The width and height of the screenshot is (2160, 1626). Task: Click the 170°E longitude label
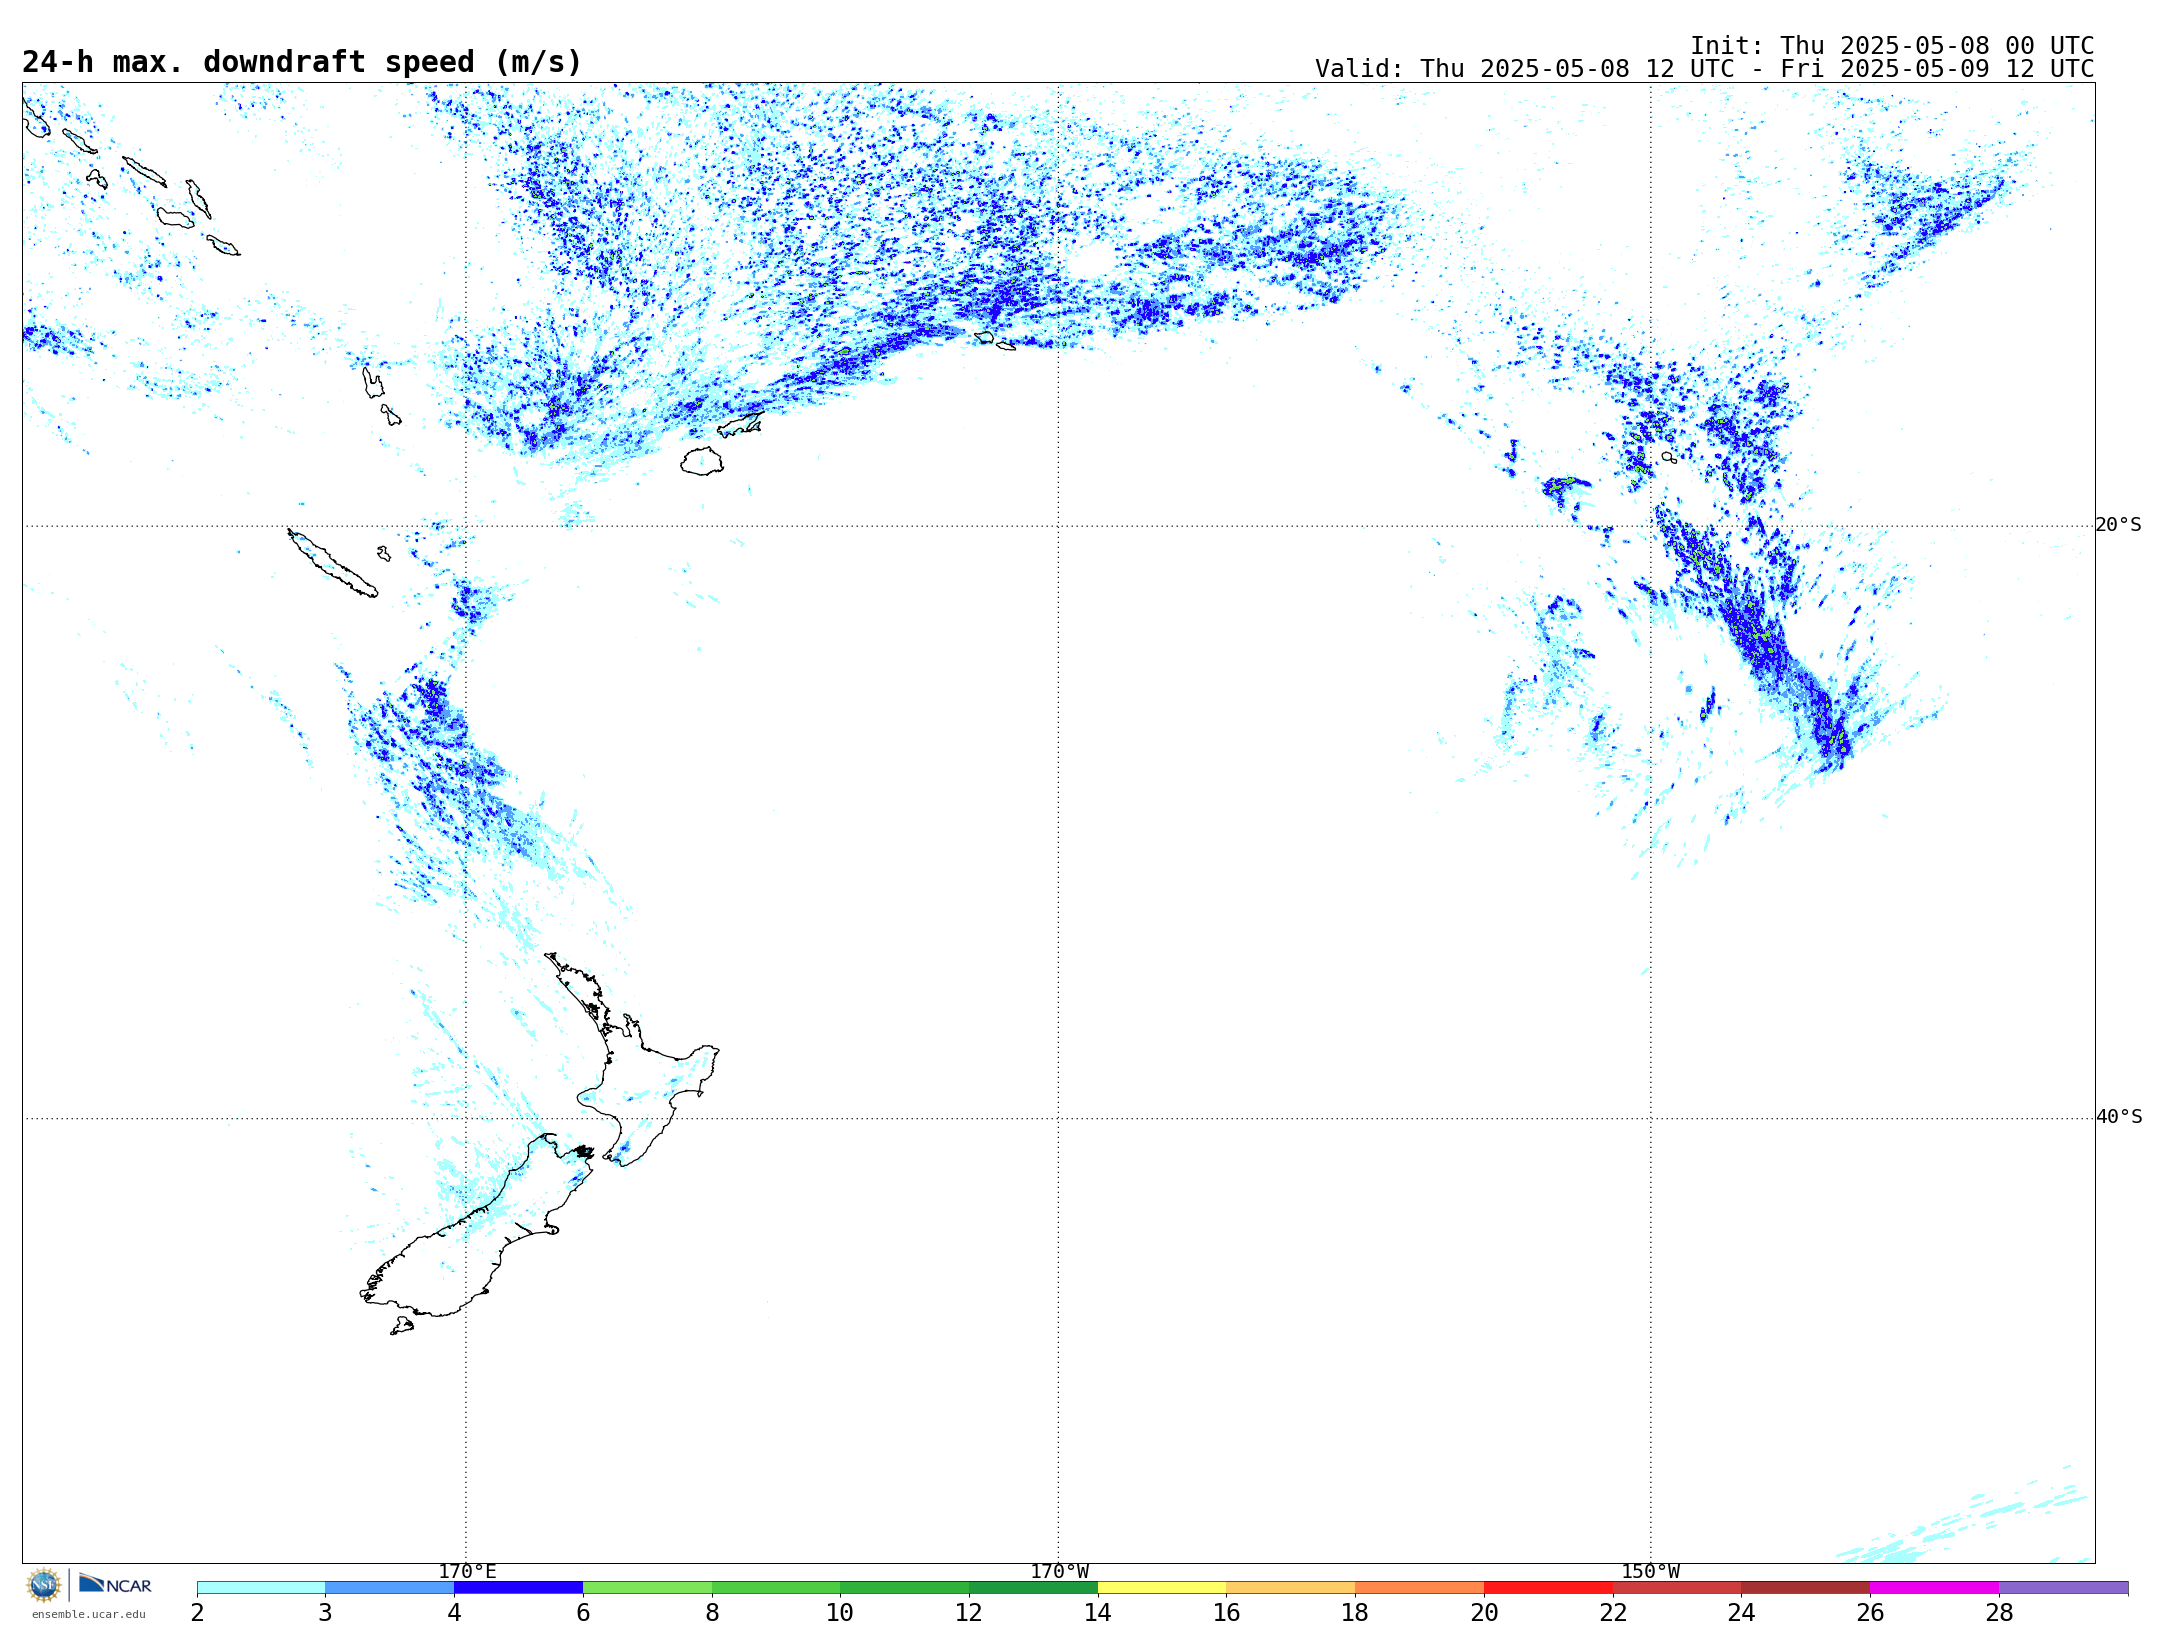click(467, 1571)
